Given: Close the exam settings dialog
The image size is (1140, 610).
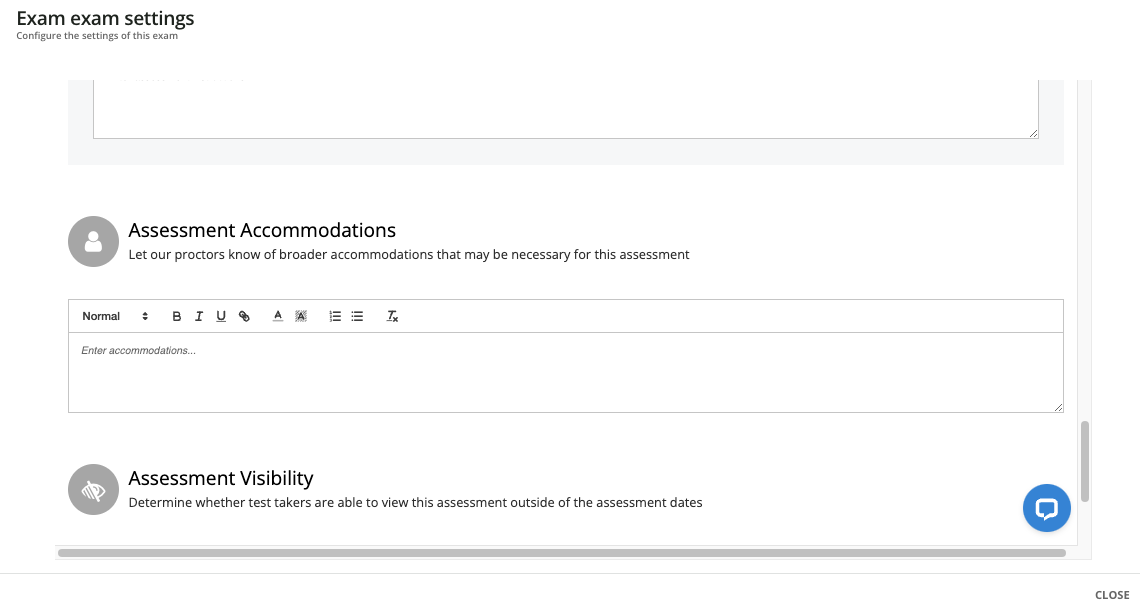Looking at the screenshot, I should click(1112, 595).
